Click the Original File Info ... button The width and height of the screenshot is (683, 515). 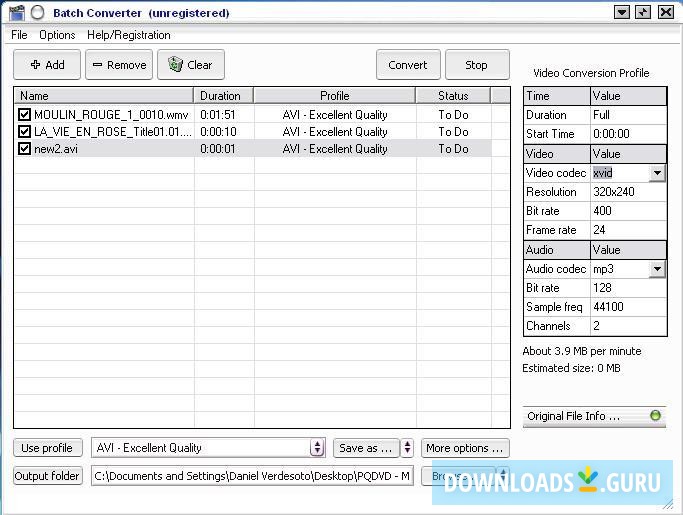click(x=594, y=416)
